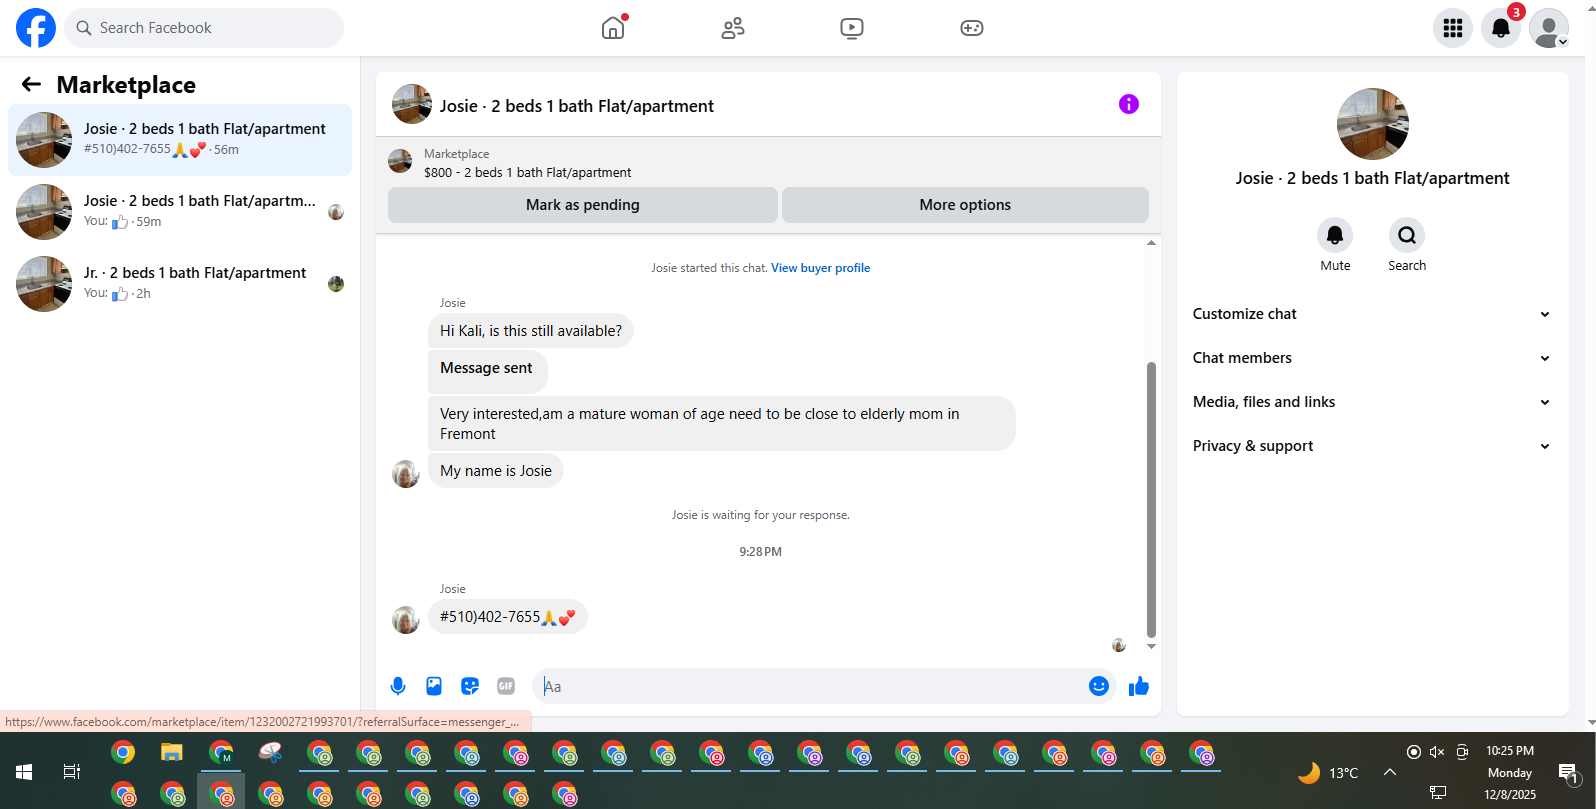
Task: Expand the Chat members section
Action: point(1372,358)
